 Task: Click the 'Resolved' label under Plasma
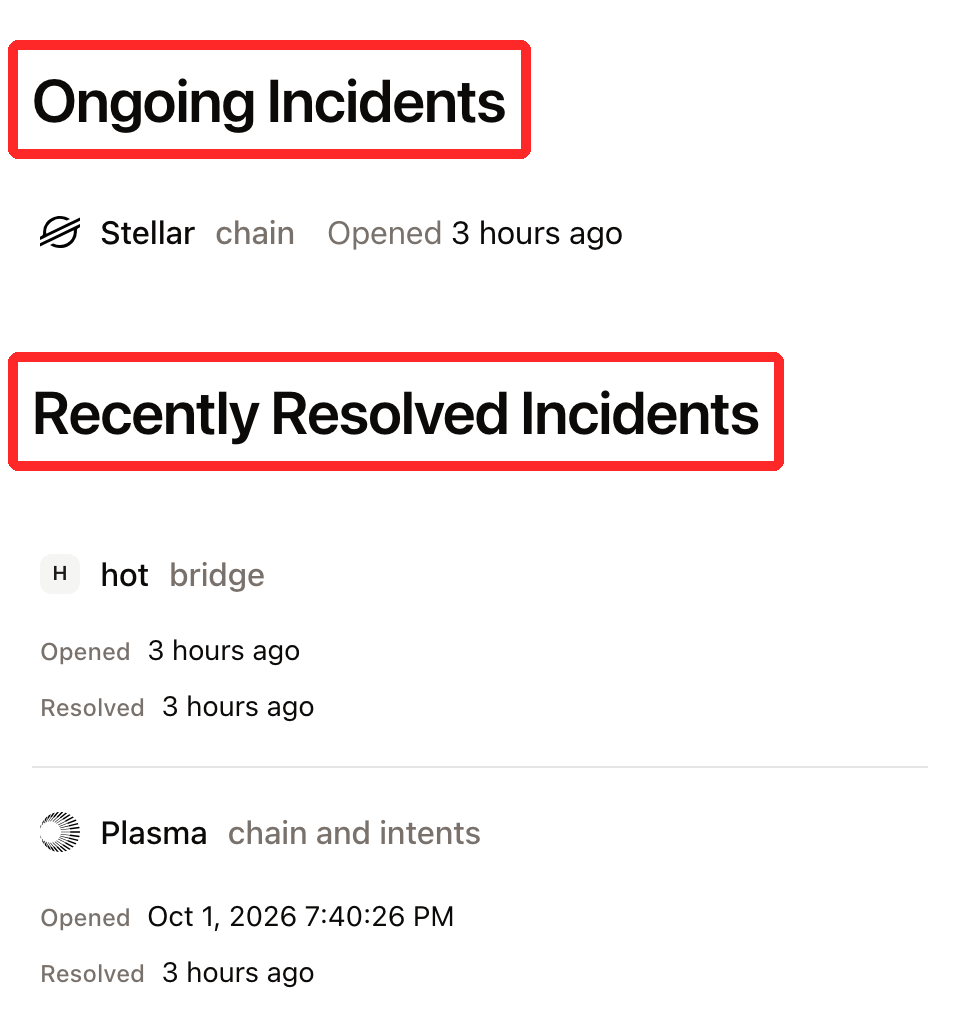pos(93,974)
